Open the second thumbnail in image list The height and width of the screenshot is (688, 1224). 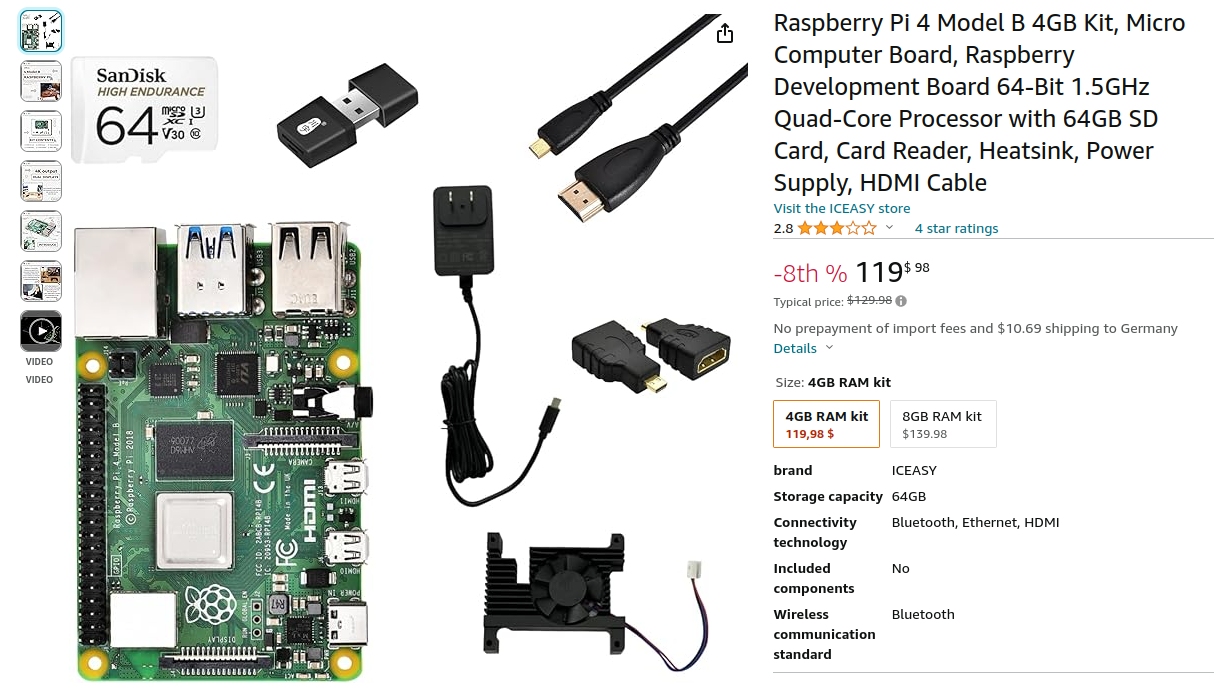[41, 81]
